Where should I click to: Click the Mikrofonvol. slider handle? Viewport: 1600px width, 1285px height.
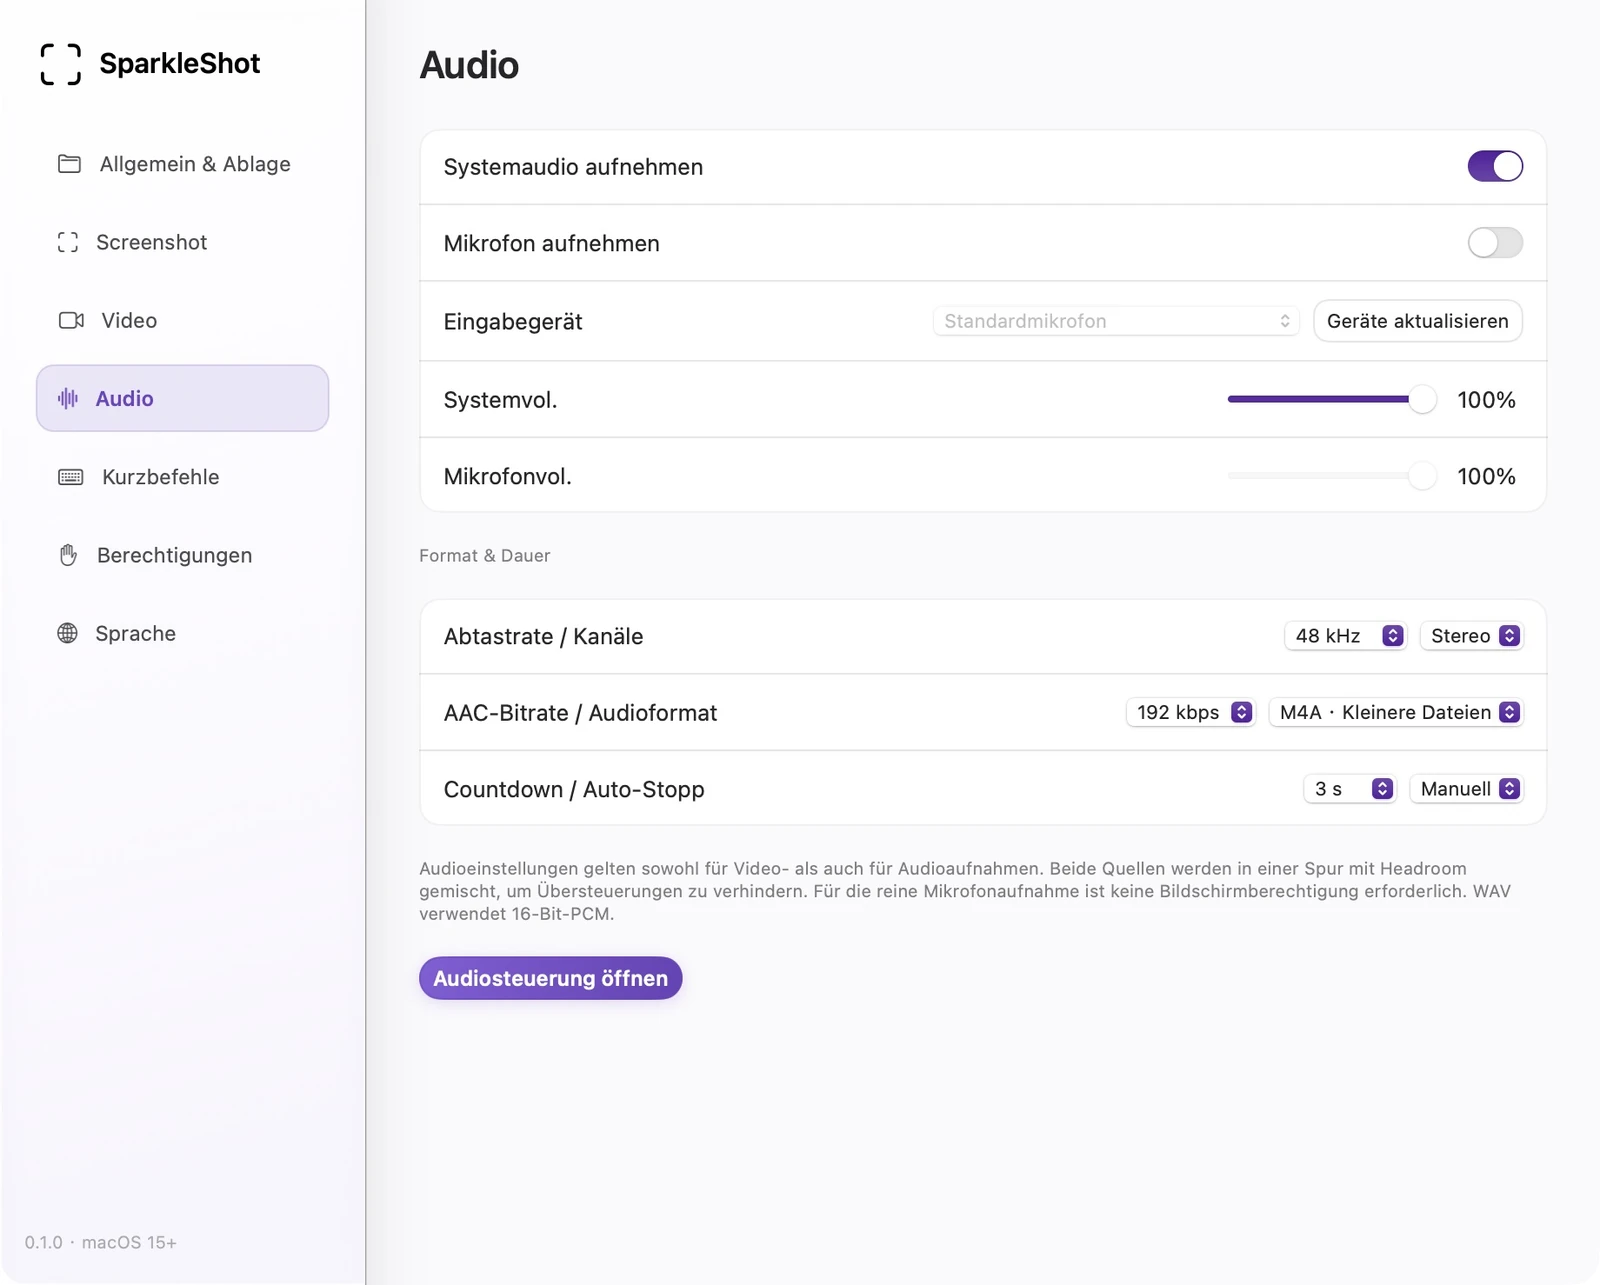click(1422, 476)
